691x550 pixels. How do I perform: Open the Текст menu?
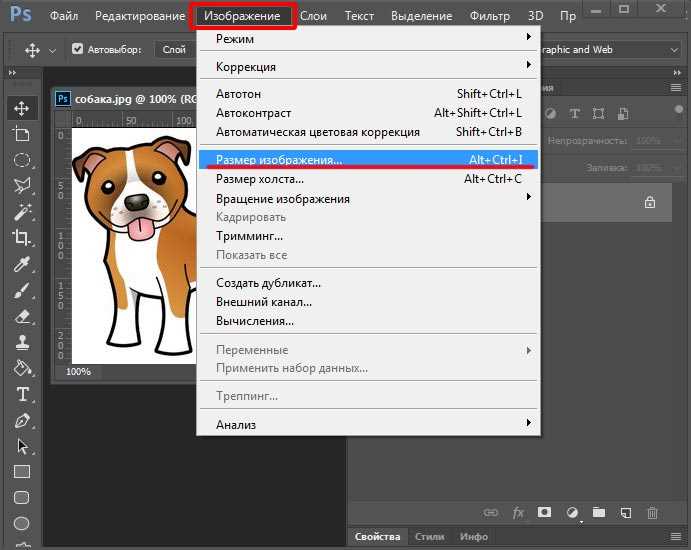tap(359, 16)
